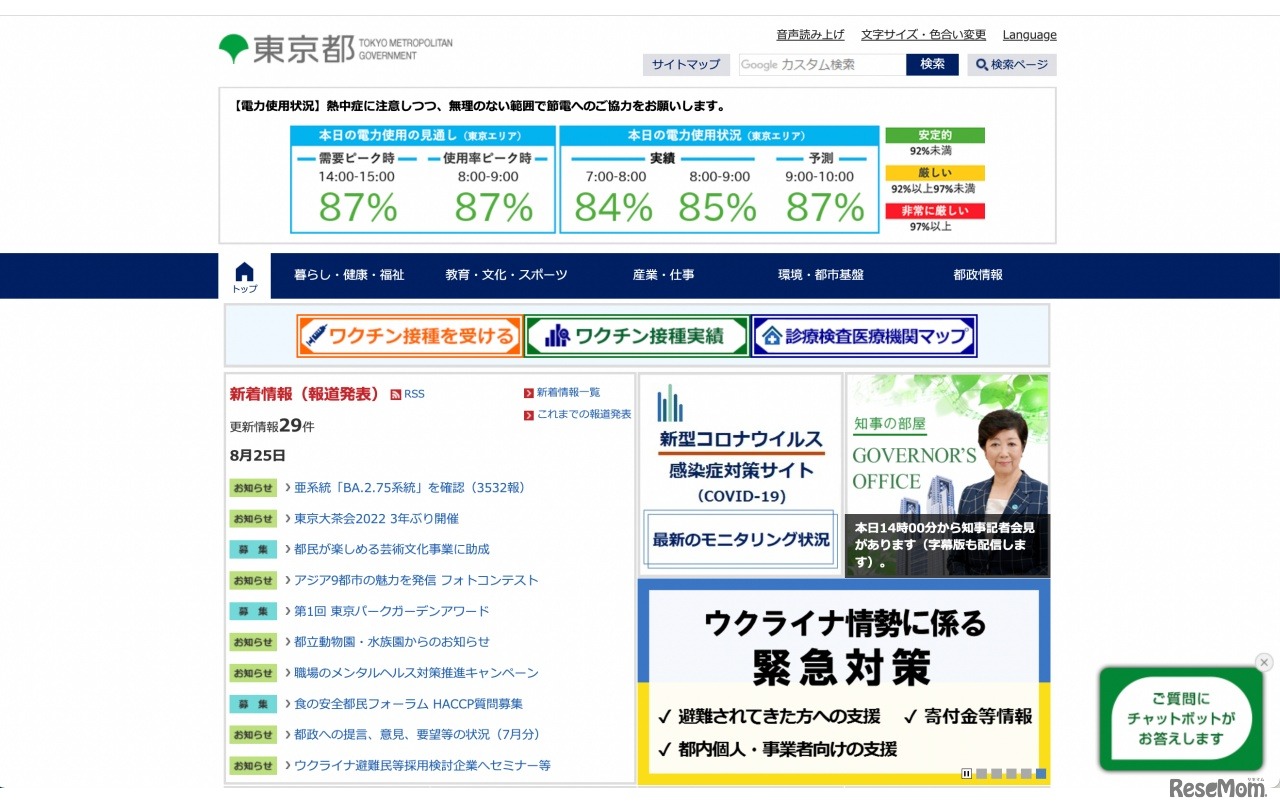Click the 8月25日 date heading
Viewport: 1280px width, 811px height.
258,456
